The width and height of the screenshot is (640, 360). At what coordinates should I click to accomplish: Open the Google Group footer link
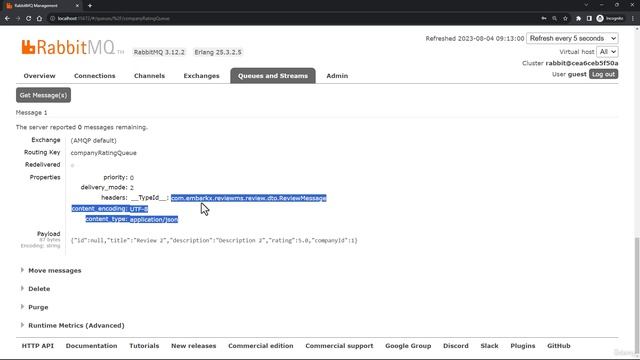tap(408, 346)
